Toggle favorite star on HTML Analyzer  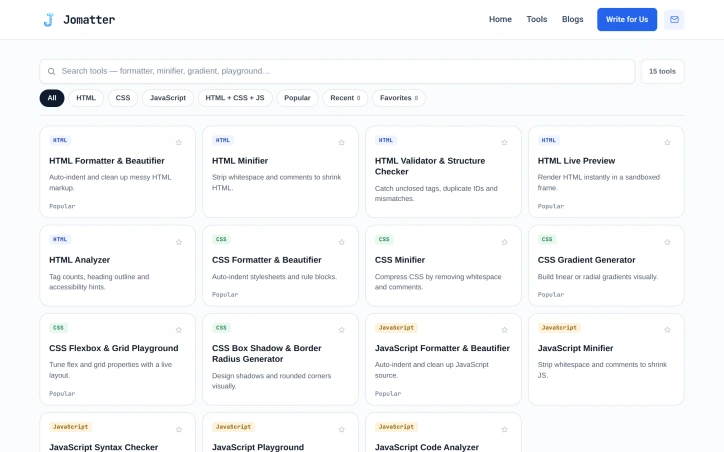click(x=179, y=242)
